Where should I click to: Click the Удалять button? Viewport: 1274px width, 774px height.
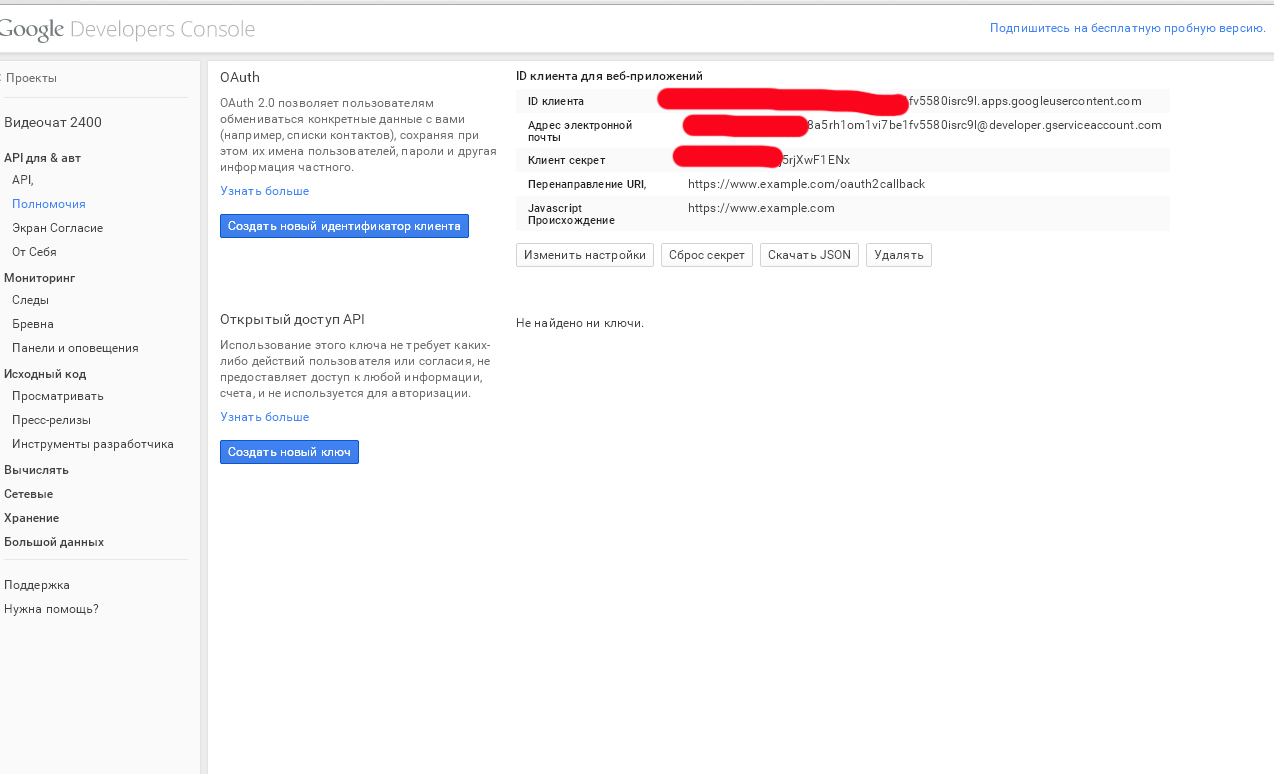[x=899, y=255]
